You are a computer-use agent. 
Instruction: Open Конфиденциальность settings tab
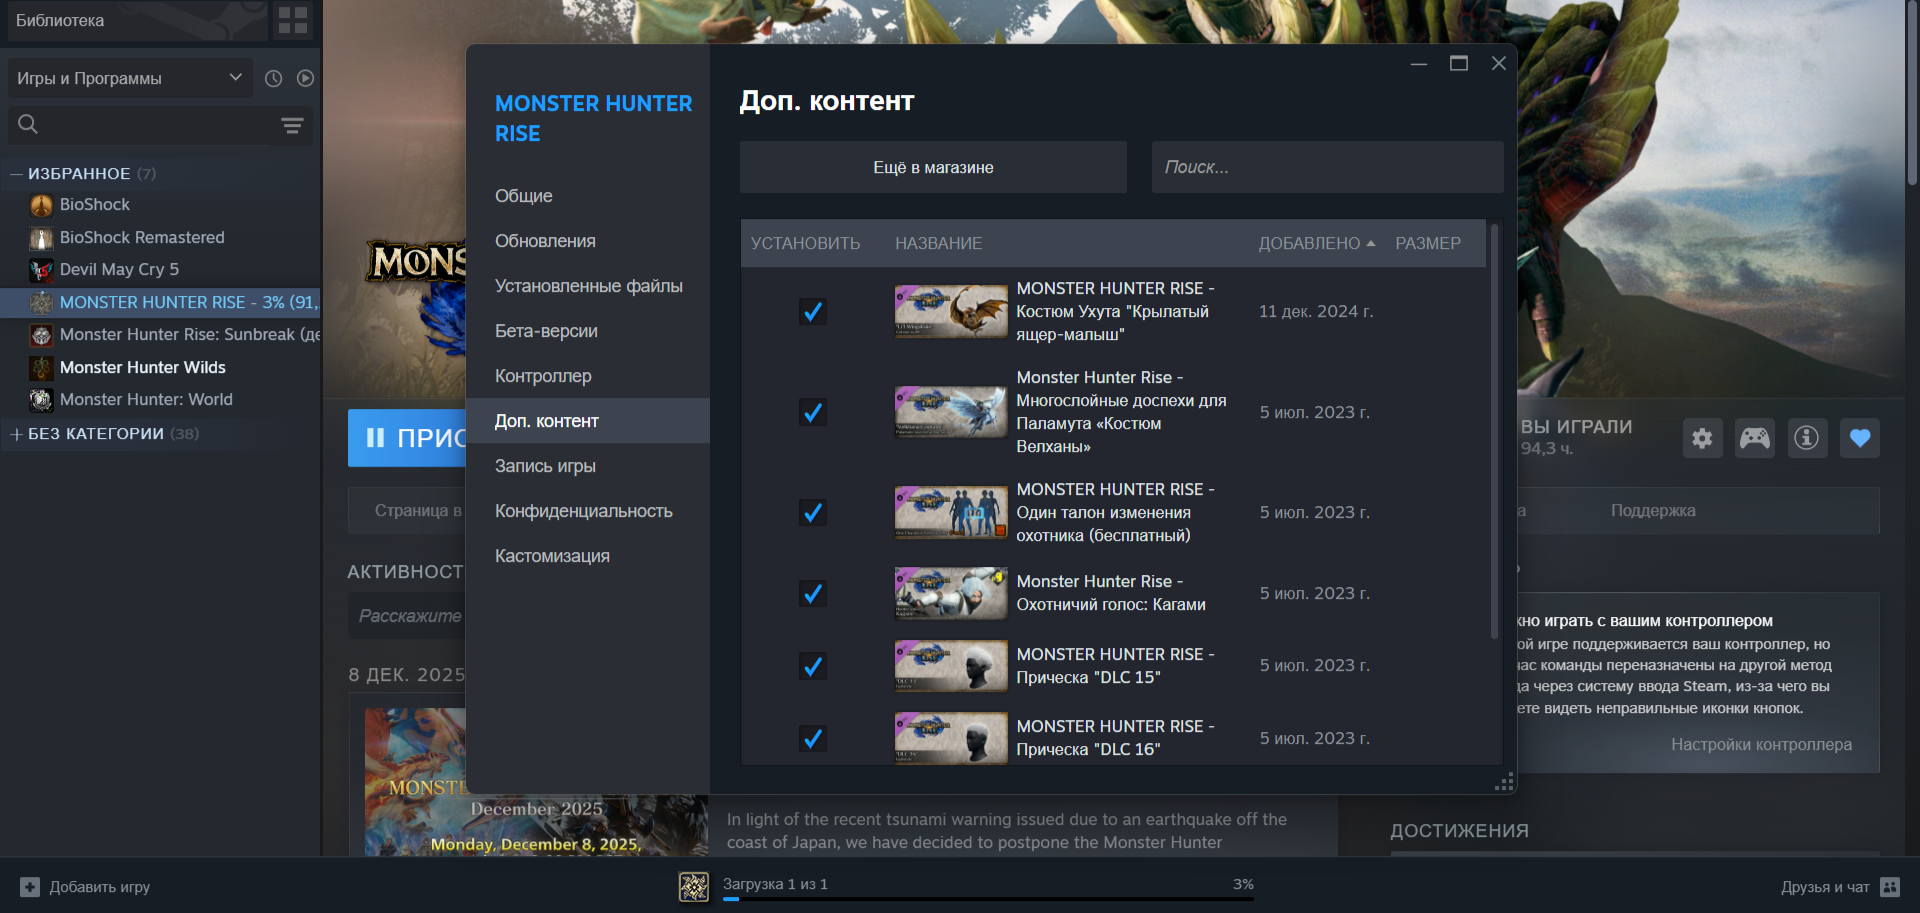(x=588, y=511)
